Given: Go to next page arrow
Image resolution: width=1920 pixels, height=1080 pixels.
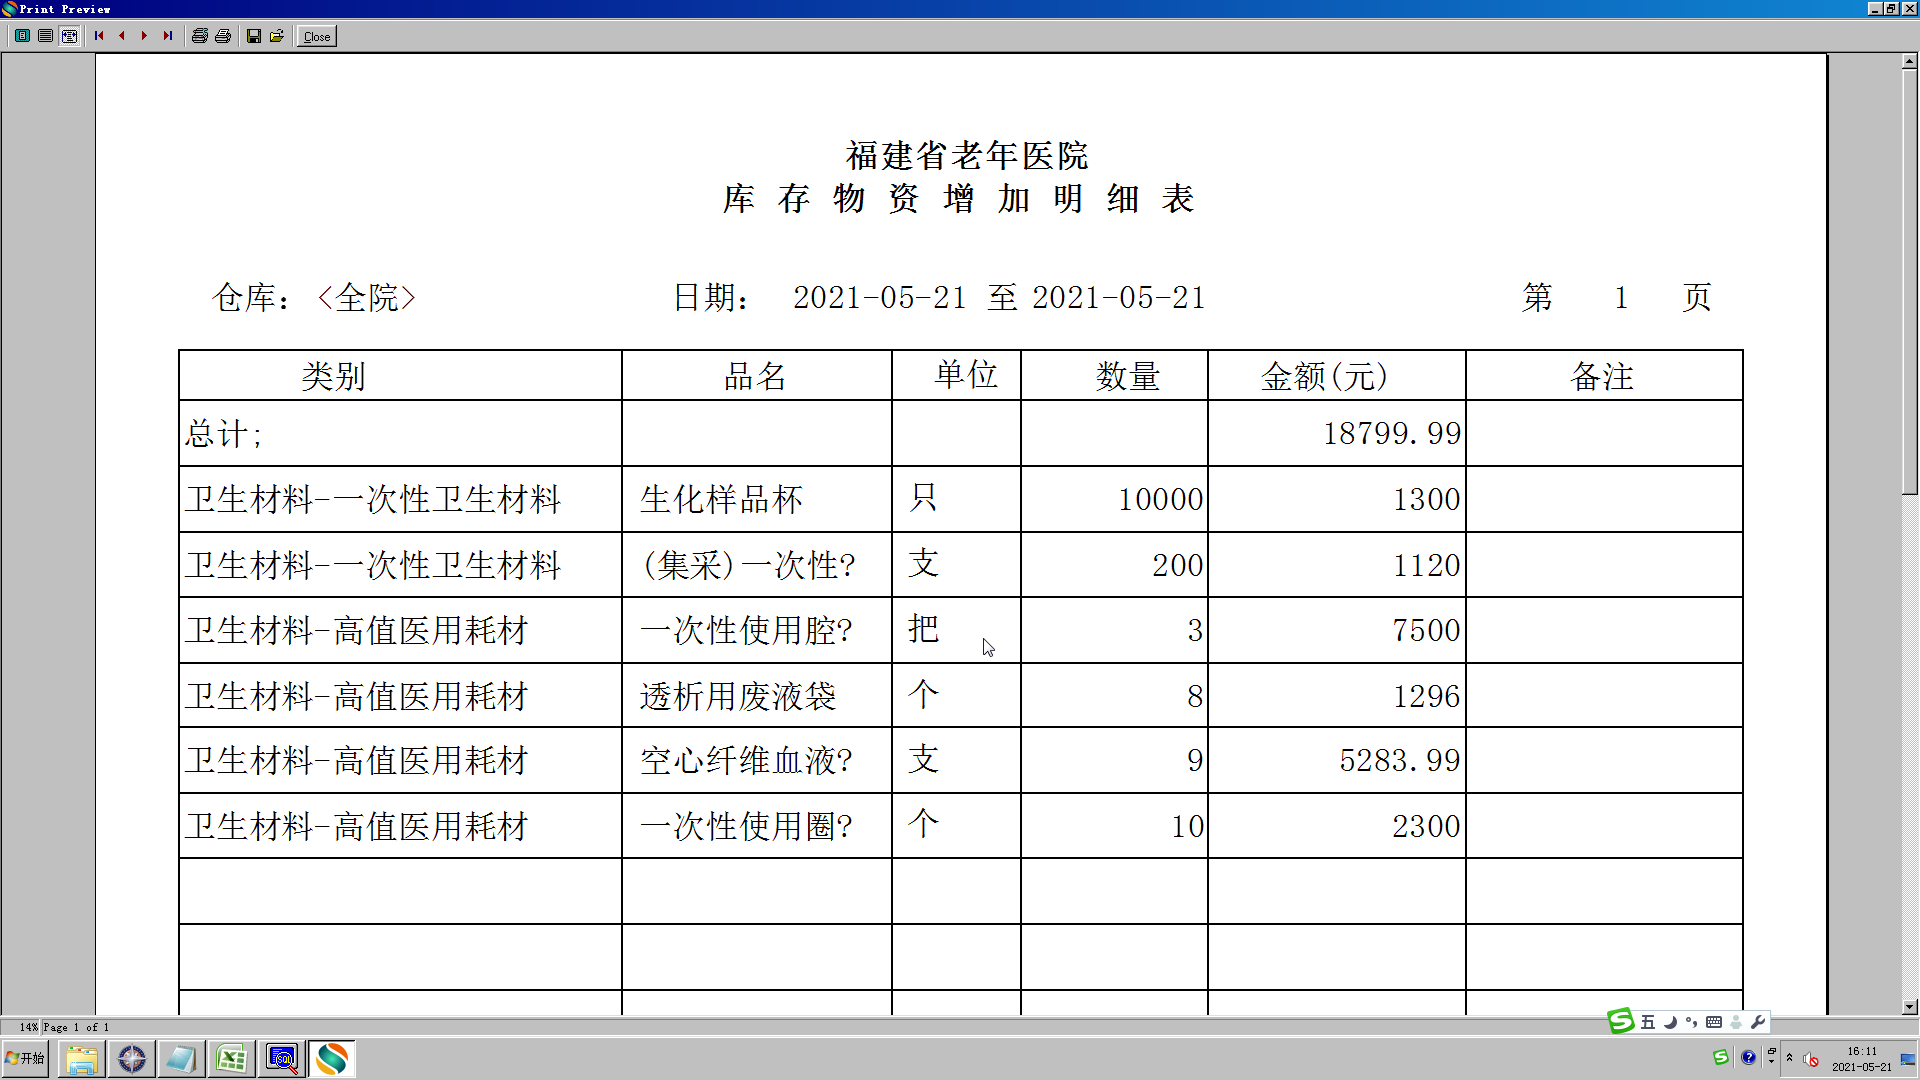Looking at the screenshot, I should pyautogui.click(x=145, y=36).
